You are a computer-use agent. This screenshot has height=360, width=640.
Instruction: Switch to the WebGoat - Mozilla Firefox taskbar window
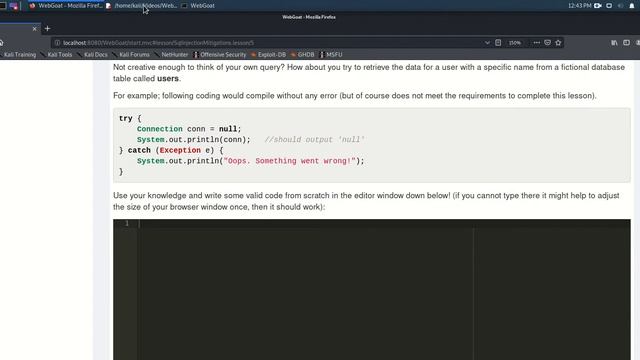point(65,6)
